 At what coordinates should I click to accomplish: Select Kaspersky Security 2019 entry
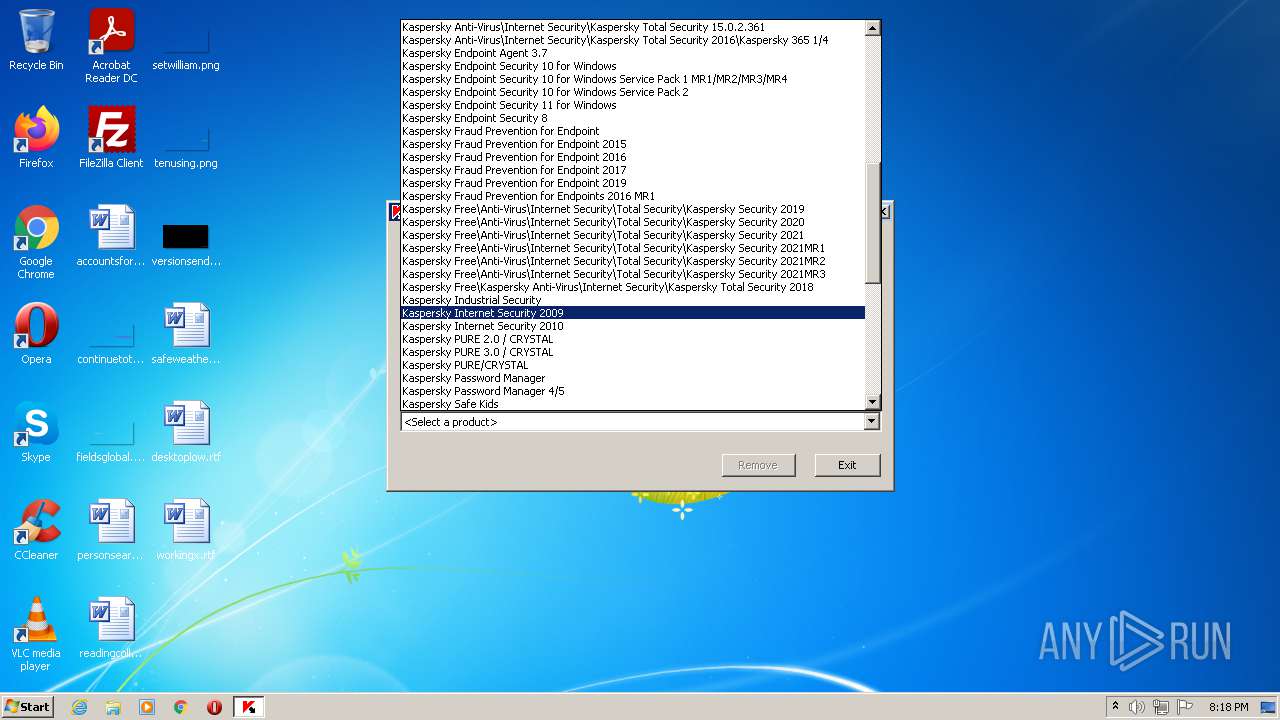tap(632, 209)
